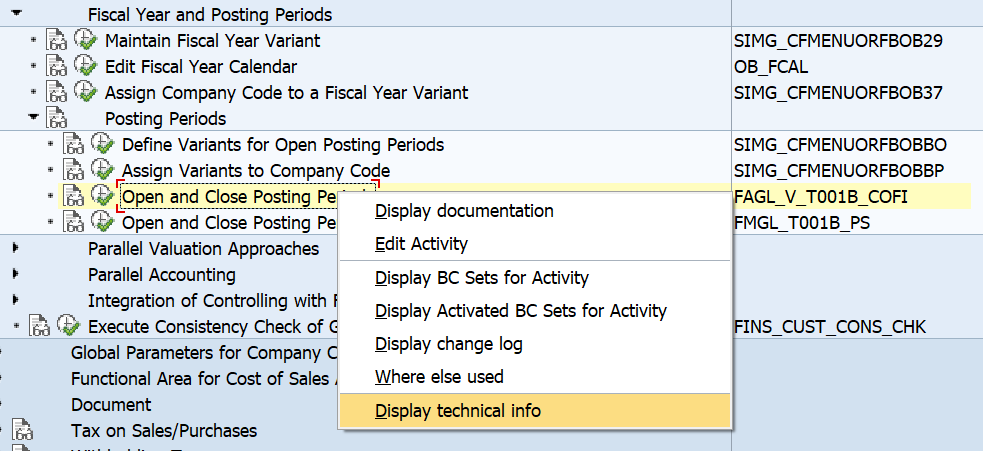
Task: Click documentation icon beside Tax on Sales/Purchases
Action: pos(23,431)
